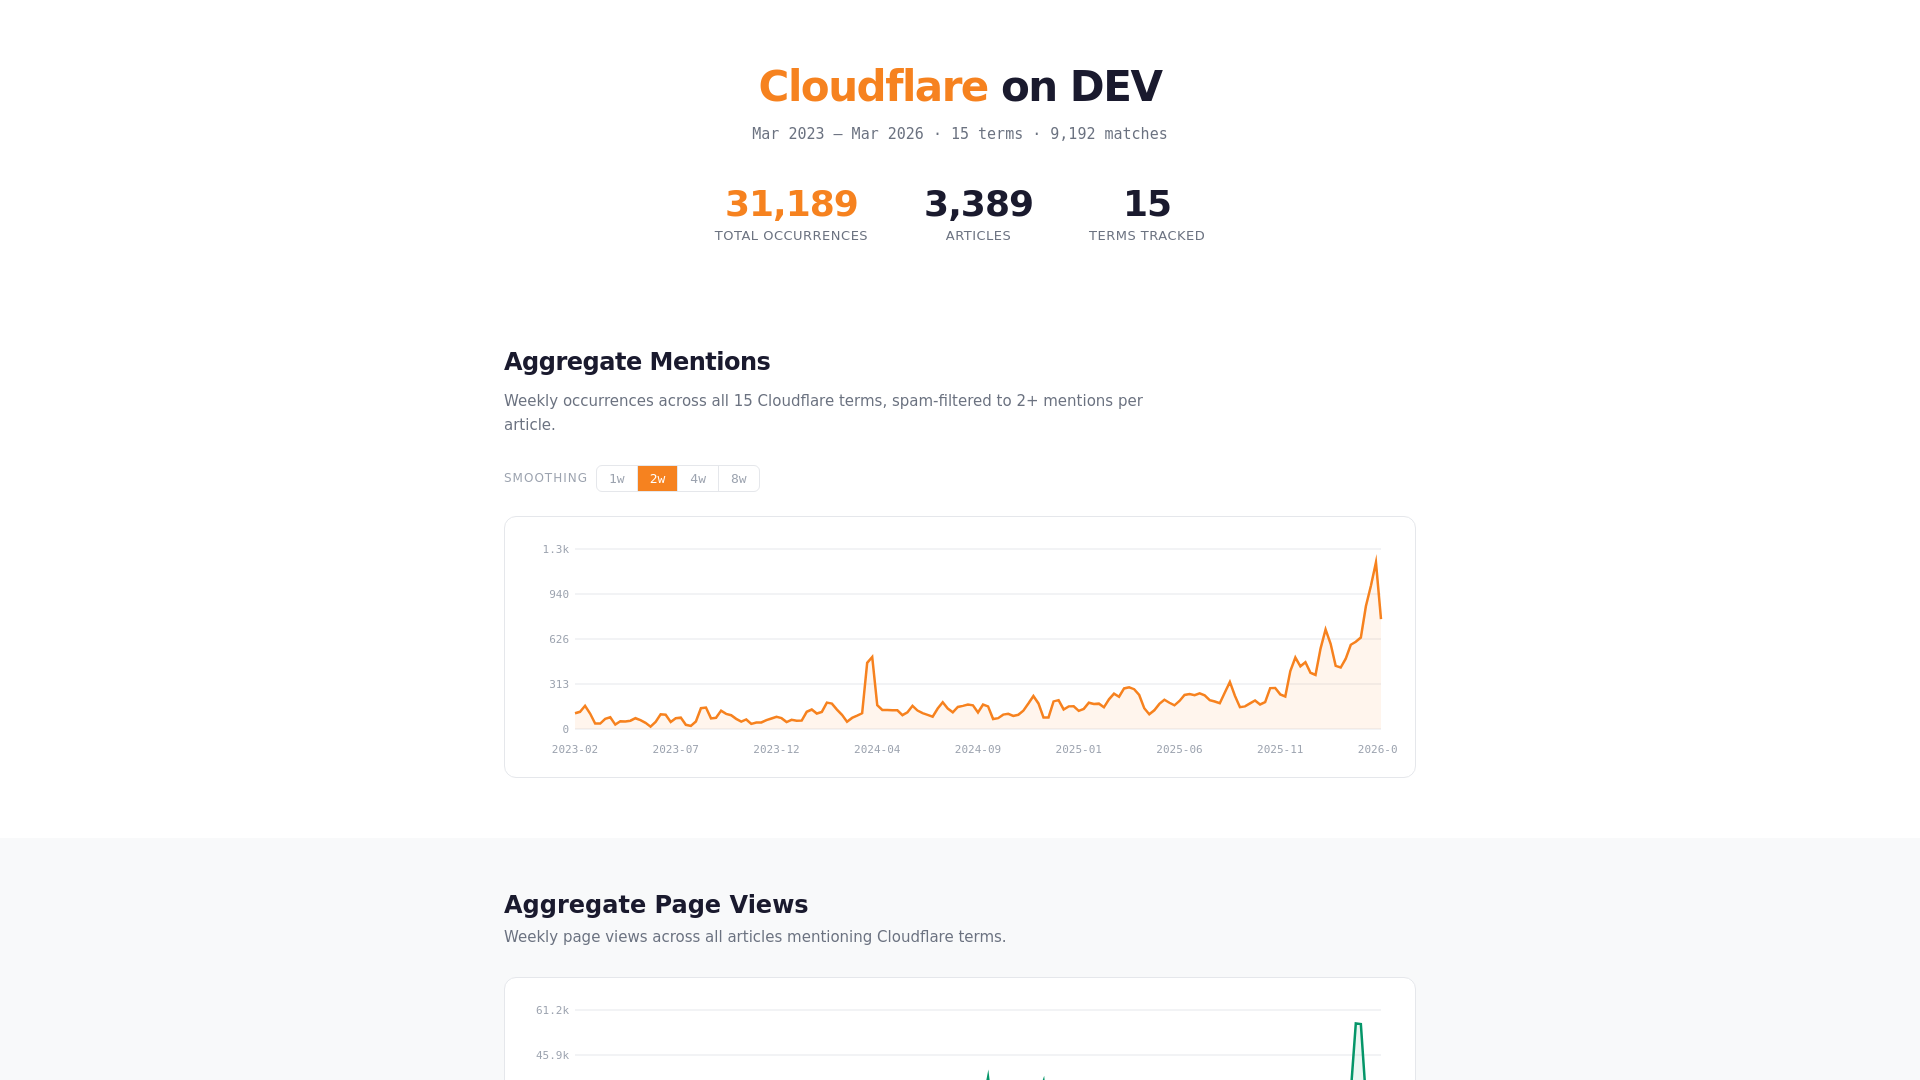Click the Aggregate Mentions heading
The width and height of the screenshot is (1920, 1080).
[637, 362]
